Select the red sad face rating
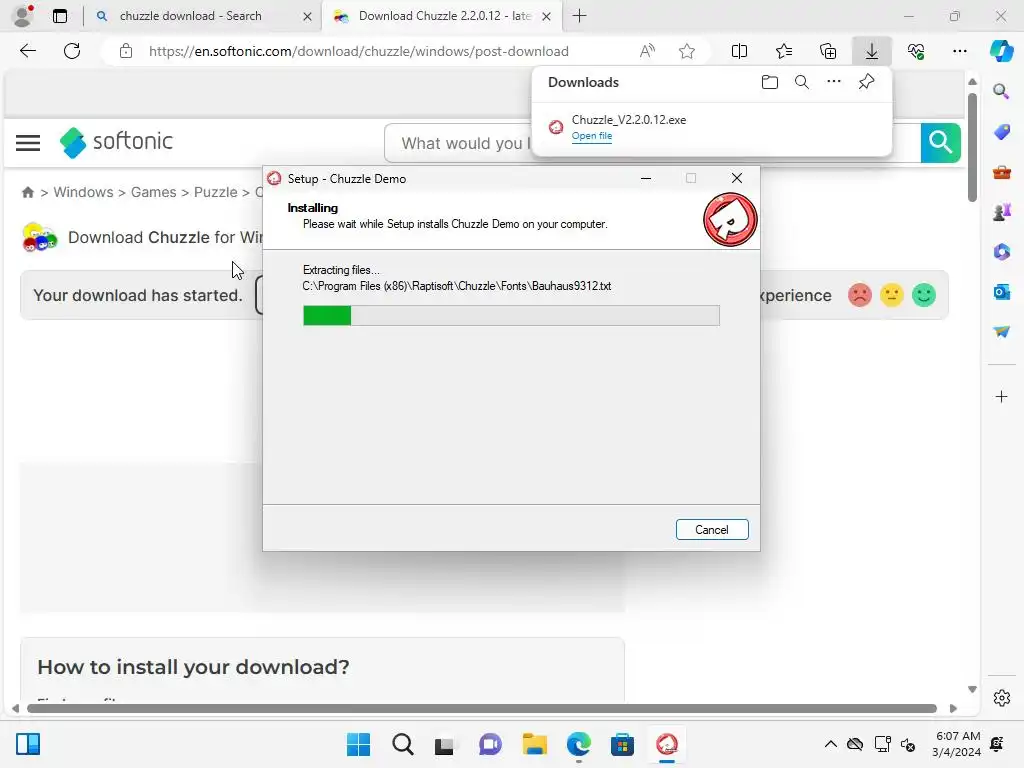This screenshot has height=768, width=1024. click(859, 295)
